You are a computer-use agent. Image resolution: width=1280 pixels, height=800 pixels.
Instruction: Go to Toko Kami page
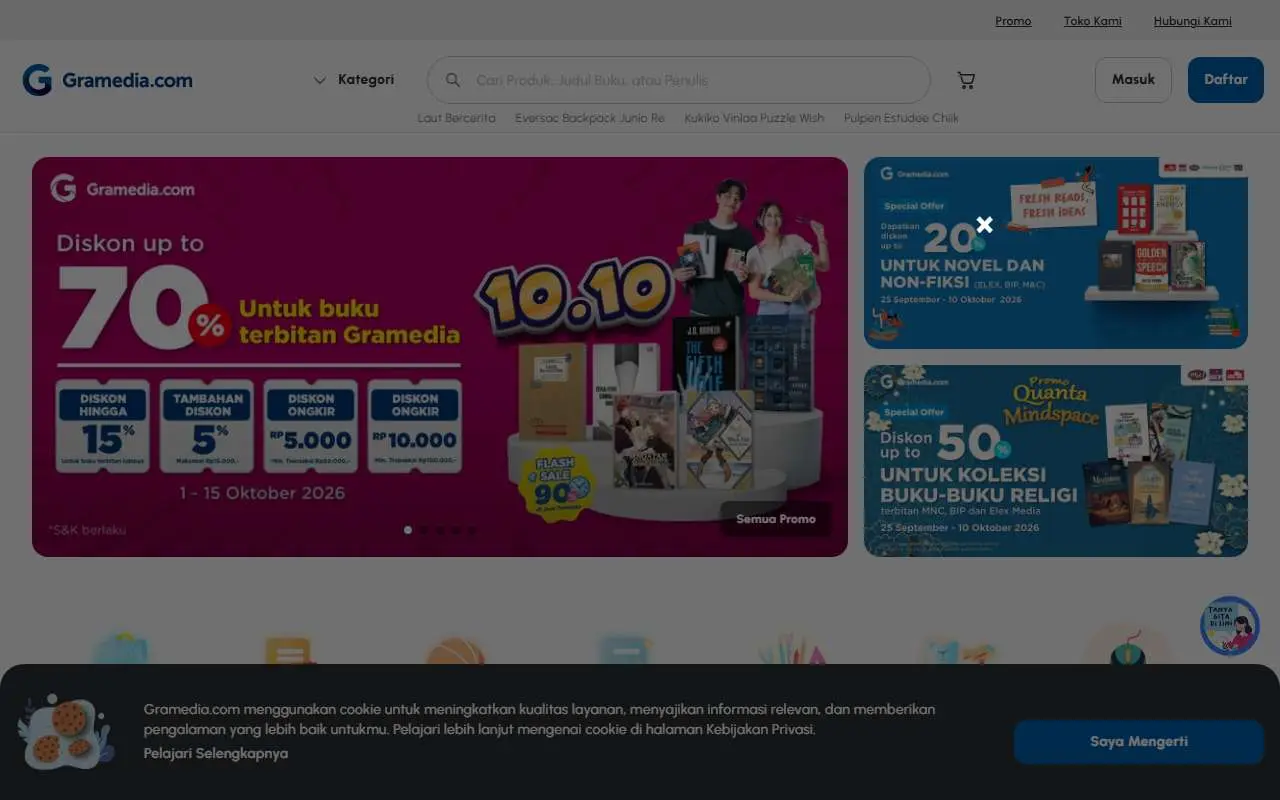point(1093,21)
